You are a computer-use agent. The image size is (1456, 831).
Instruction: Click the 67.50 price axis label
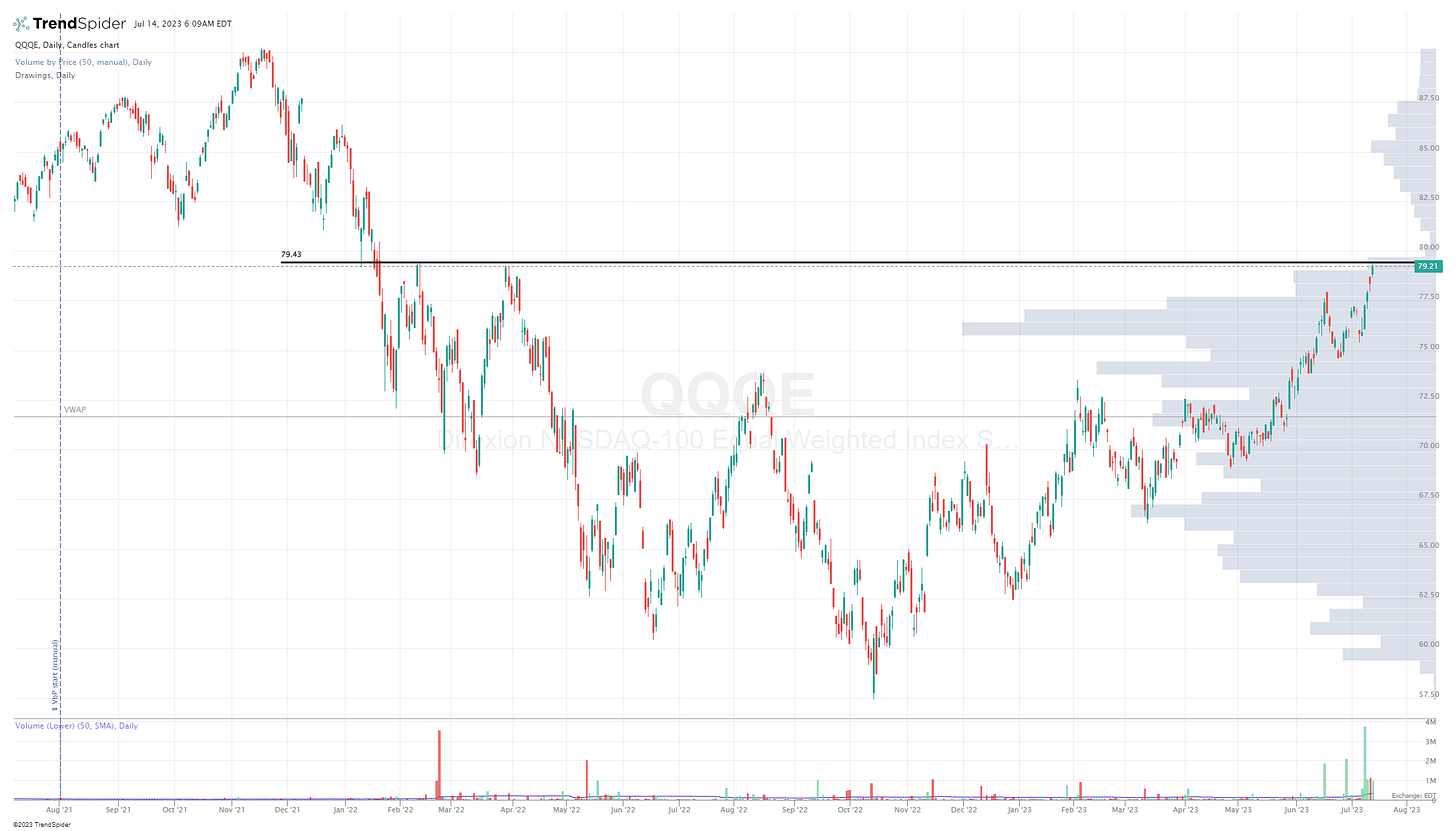[1428, 496]
